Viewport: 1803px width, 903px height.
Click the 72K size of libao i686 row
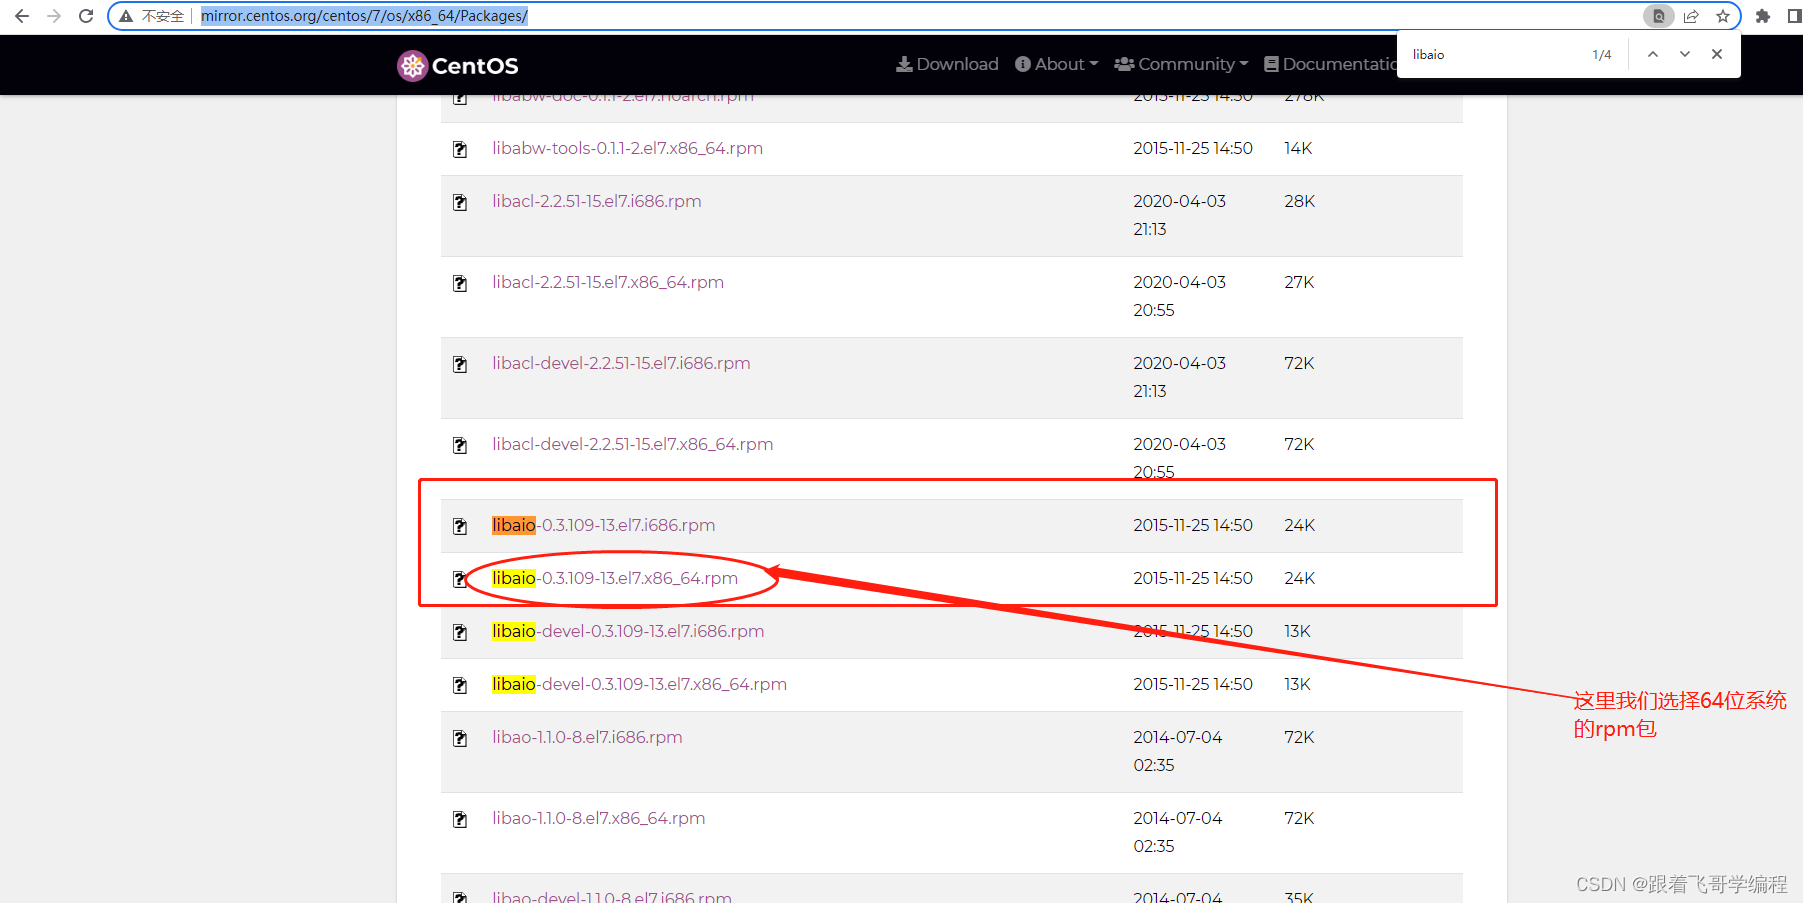click(x=1299, y=737)
